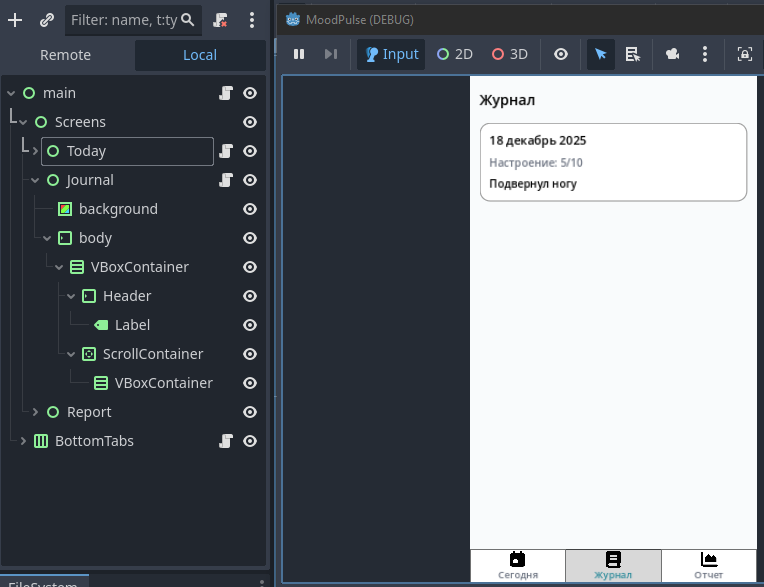Open the game toolbar three-dot options menu
Viewport: 764px width, 587px height.
706,54
